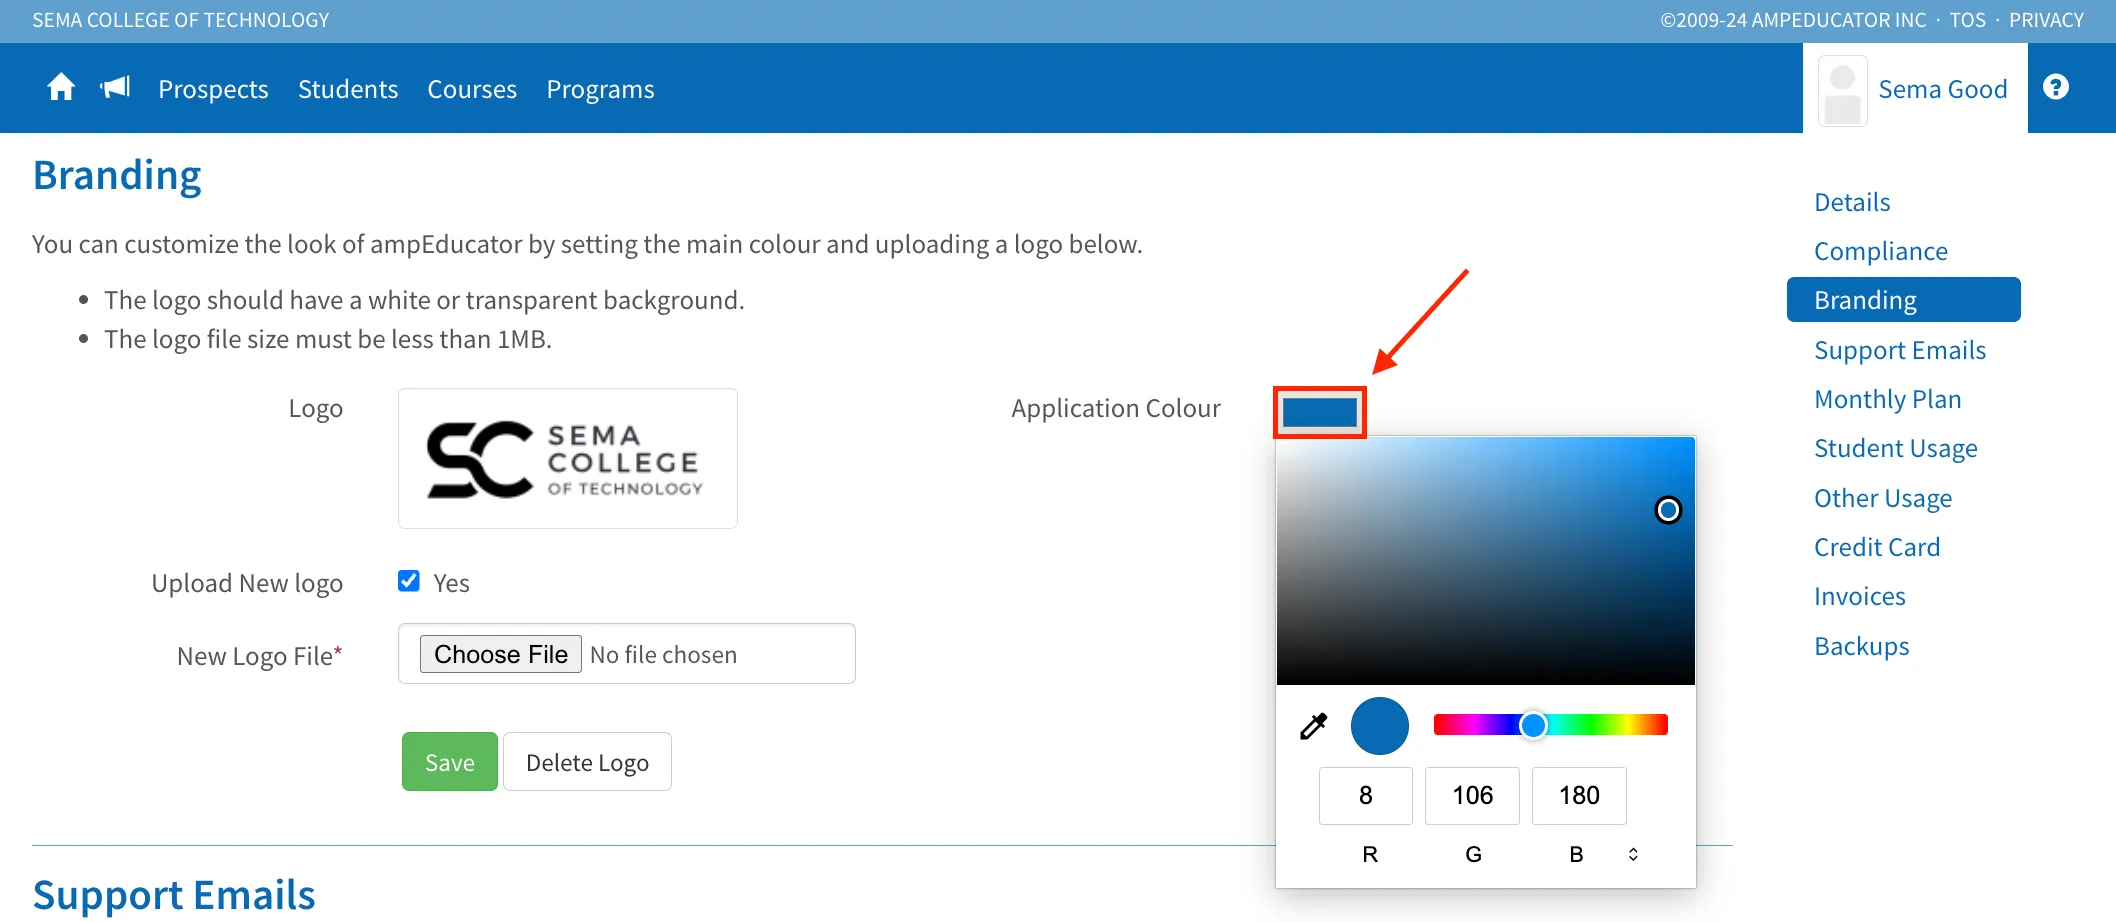This screenshot has width=2116, height=922.
Task: Open the PRIVACY link in header
Action: tap(2046, 20)
